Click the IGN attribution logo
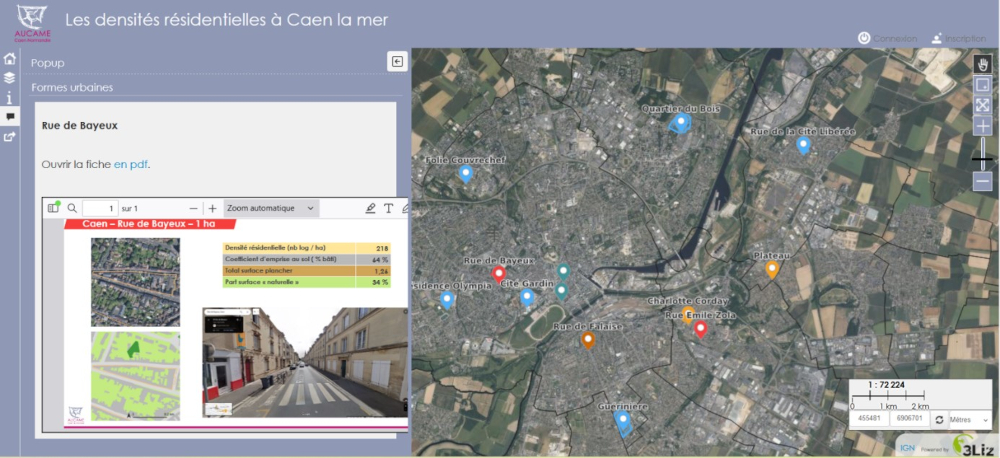 [907, 448]
